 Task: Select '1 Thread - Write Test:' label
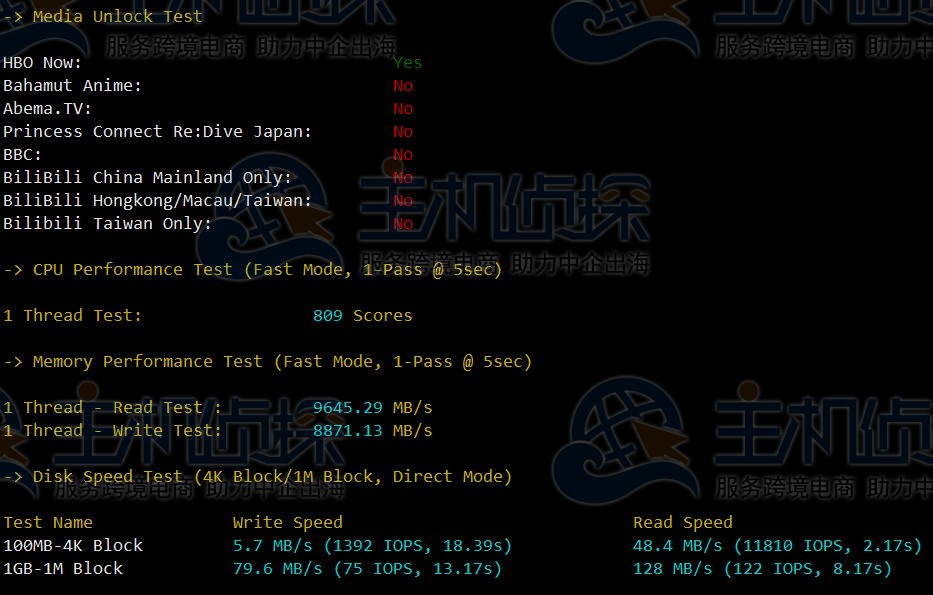tap(112, 431)
